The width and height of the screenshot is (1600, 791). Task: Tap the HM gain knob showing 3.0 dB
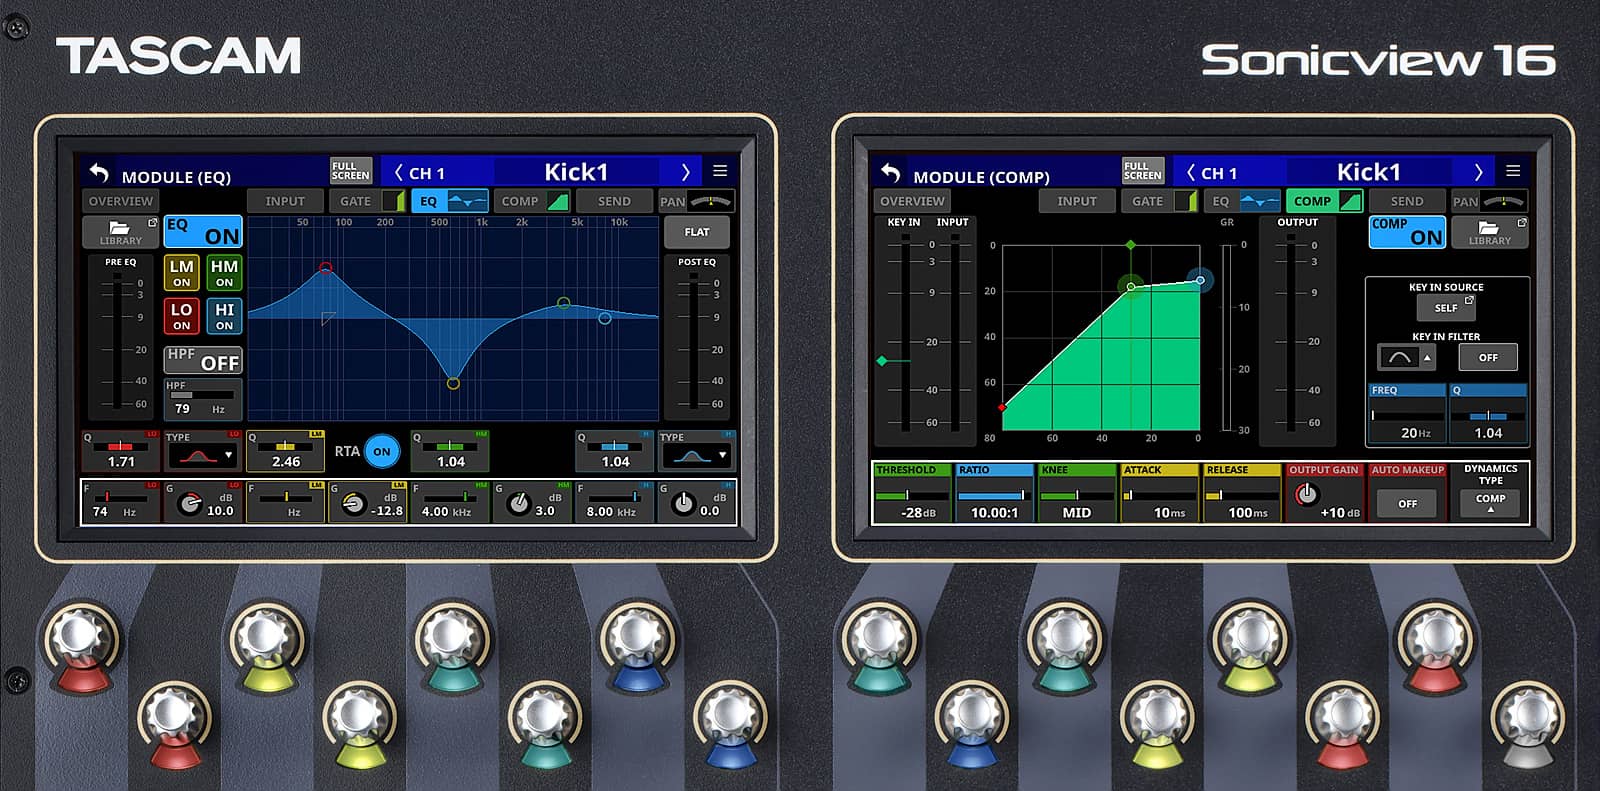pyautogui.click(x=518, y=504)
